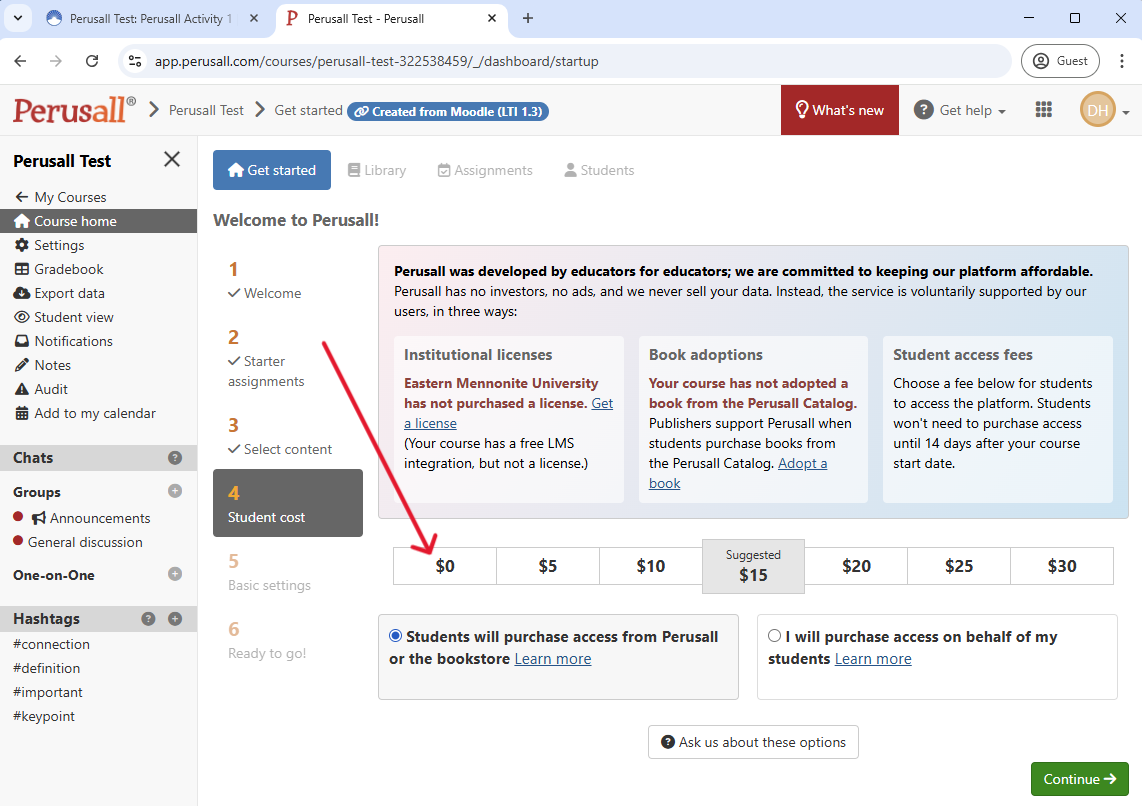Click the plus icon to add a hashtag
Viewport: 1142px width, 806px height.
(x=175, y=619)
